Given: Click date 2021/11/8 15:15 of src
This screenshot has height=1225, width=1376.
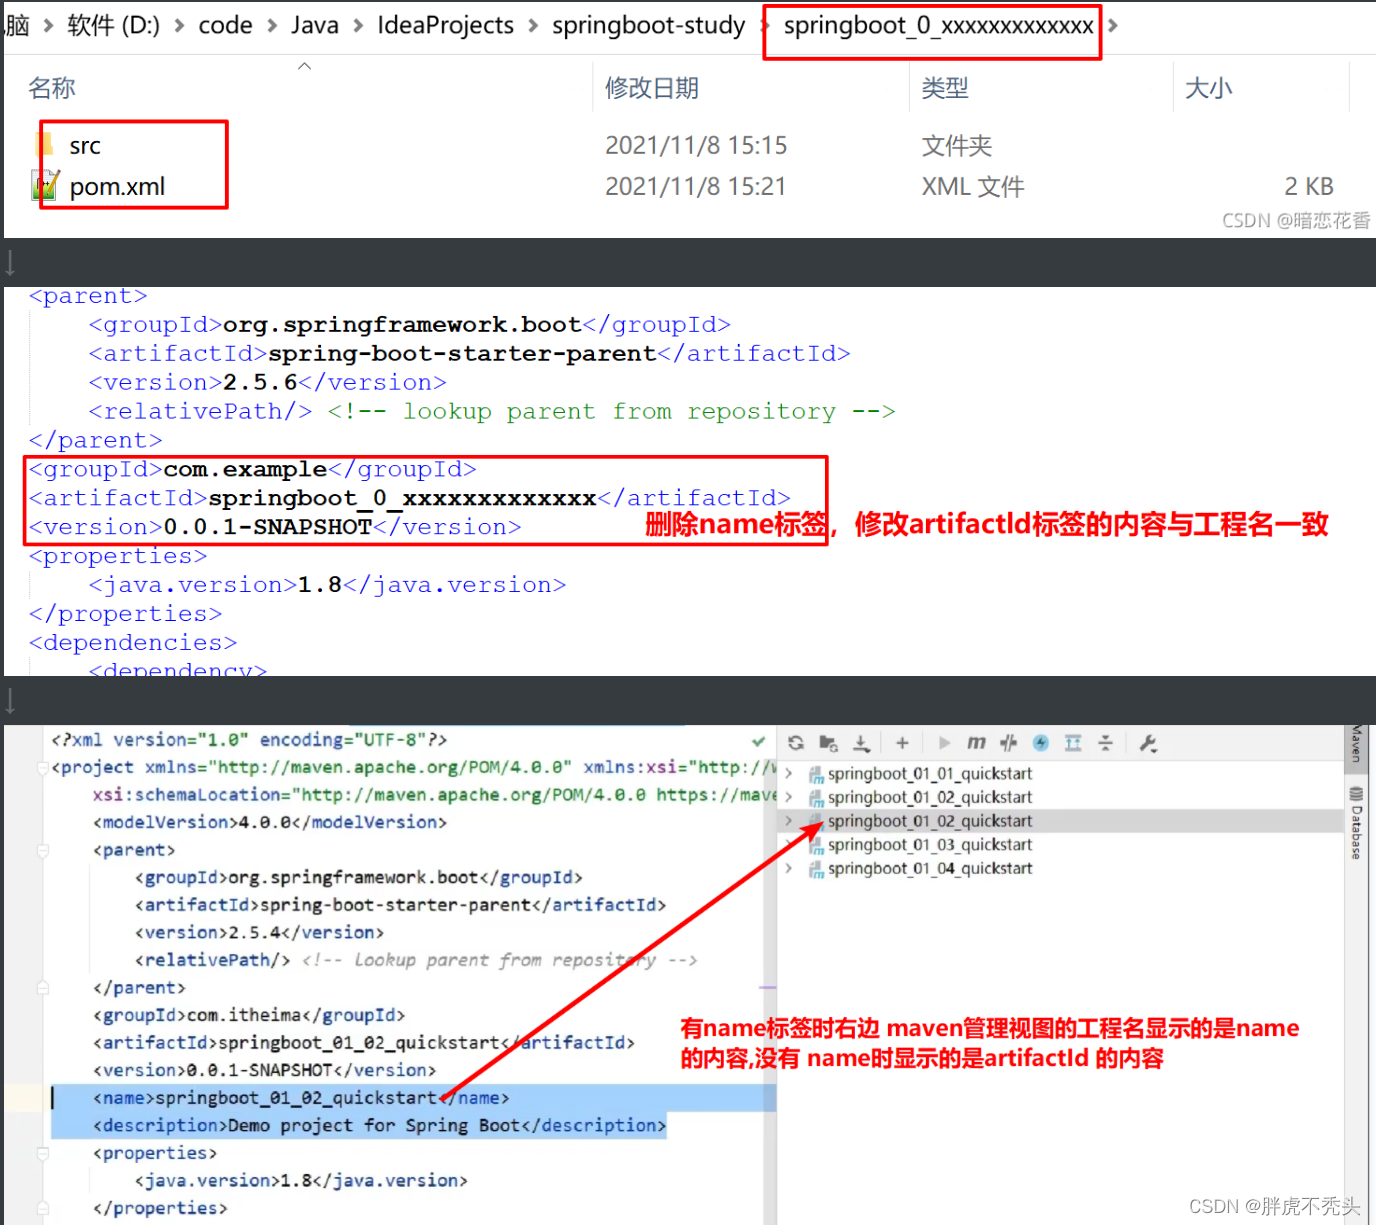Looking at the screenshot, I should tap(696, 145).
